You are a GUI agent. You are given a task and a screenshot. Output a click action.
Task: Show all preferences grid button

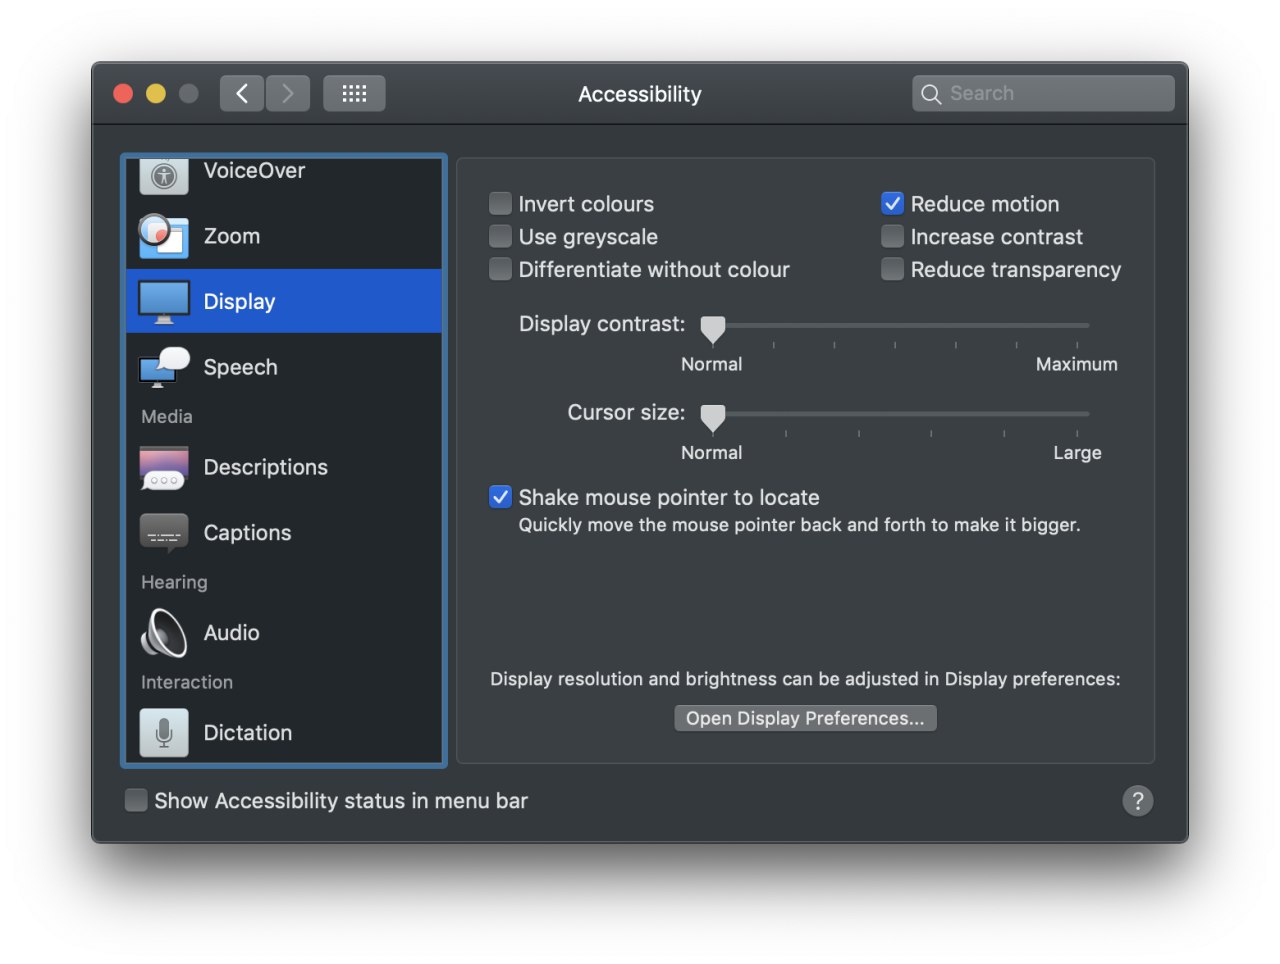pos(354,93)
